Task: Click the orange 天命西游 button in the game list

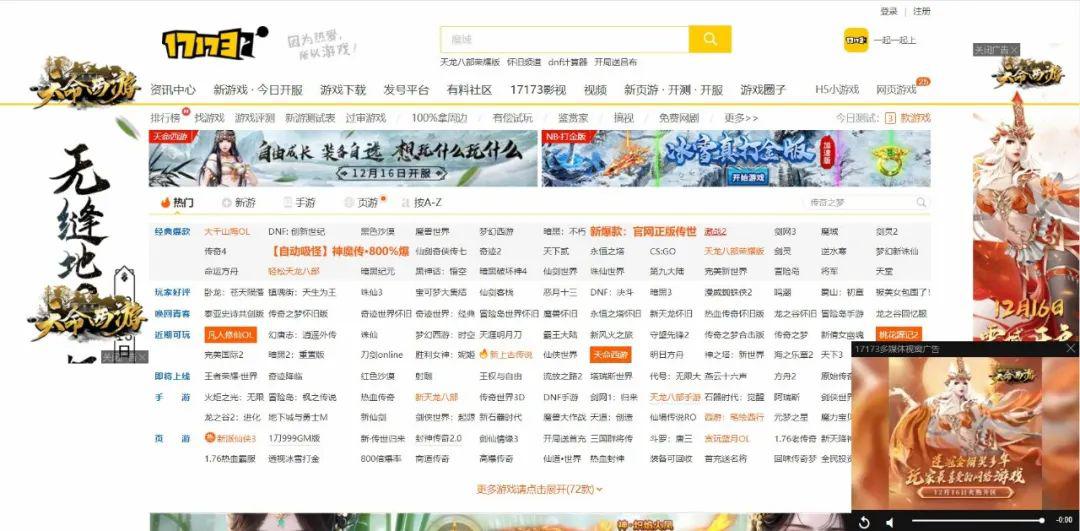Action: click(610, 355)
